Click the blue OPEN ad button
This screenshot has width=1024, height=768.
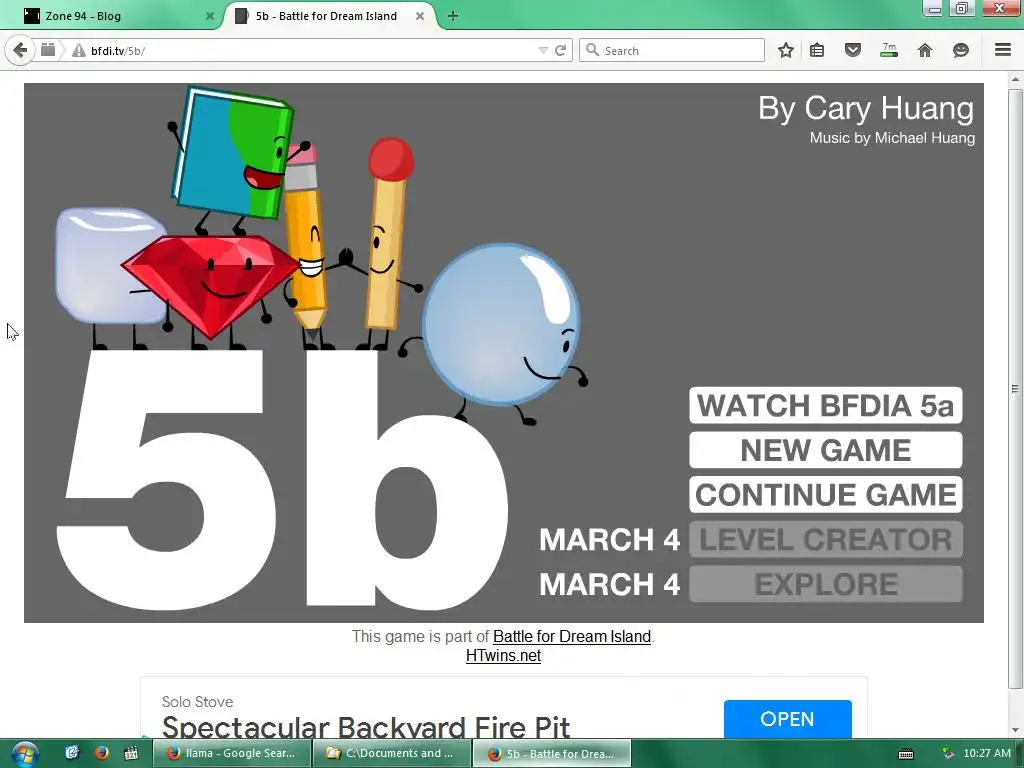coord(788,719)
